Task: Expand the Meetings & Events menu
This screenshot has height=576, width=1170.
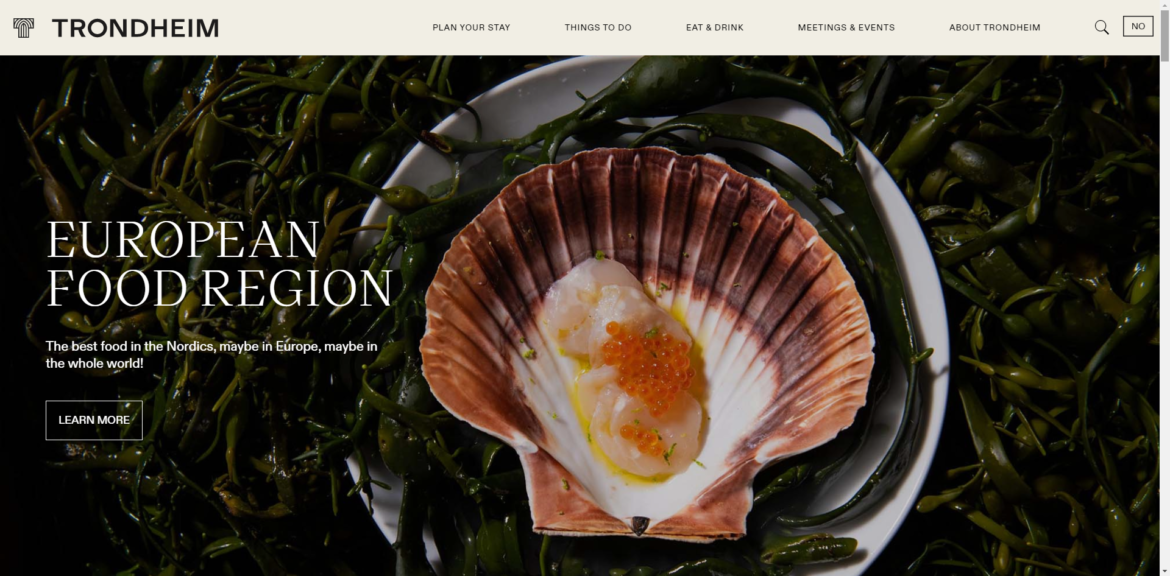Action: (846, 28)
